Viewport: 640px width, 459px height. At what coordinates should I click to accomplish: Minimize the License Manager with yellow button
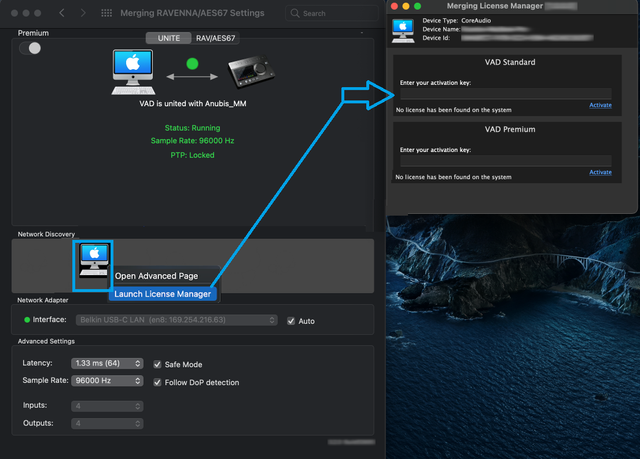[406, 6]
